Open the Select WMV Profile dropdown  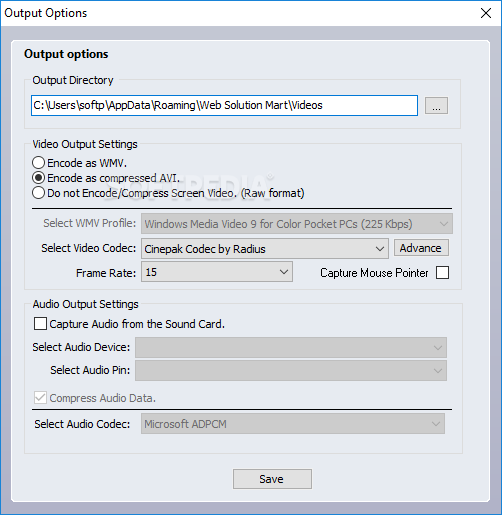point(297,224)
